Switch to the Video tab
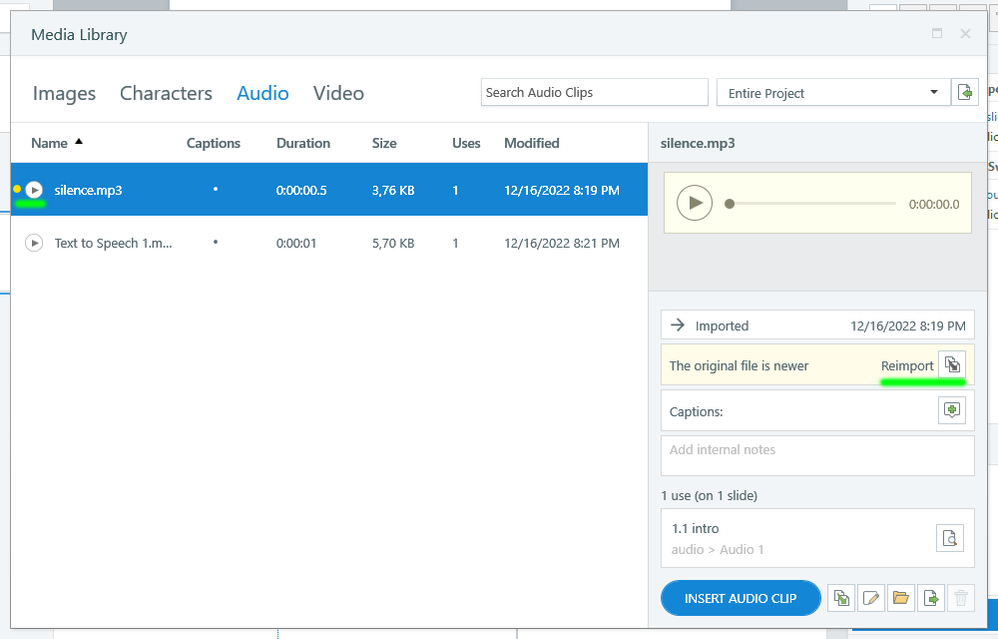 [338, 93]
